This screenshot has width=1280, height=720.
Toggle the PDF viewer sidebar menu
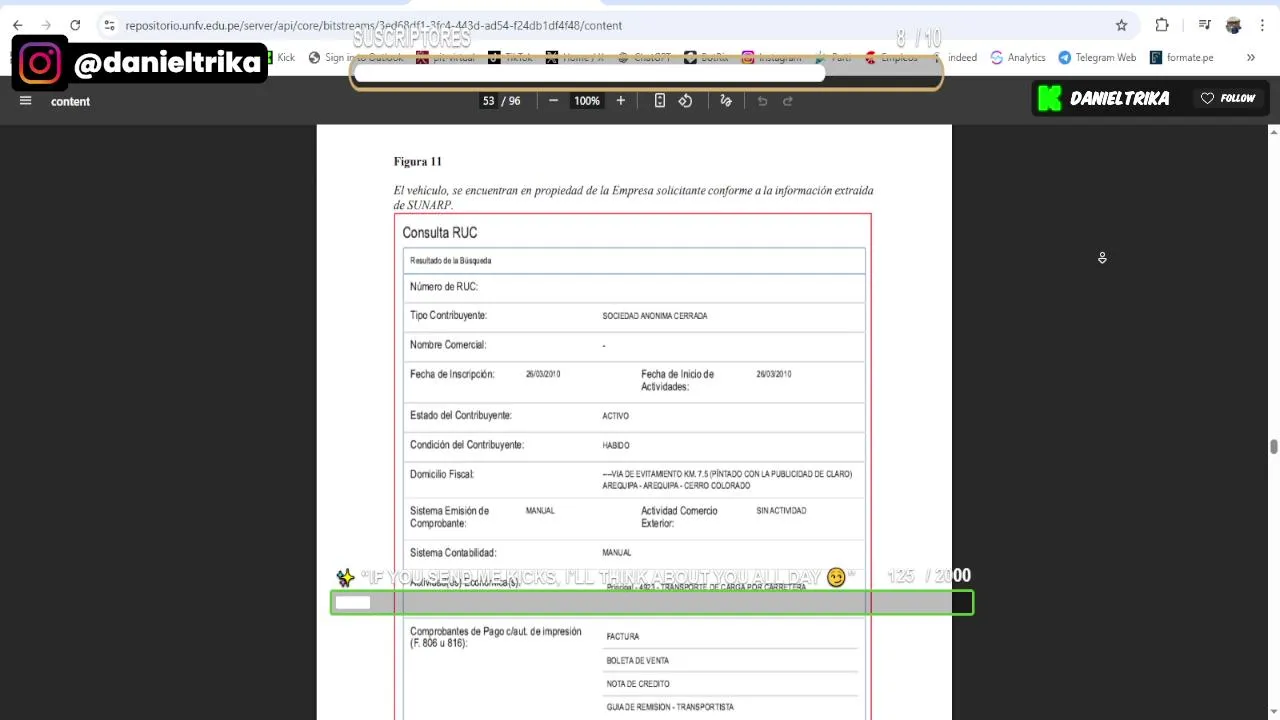tap(26, 101)
